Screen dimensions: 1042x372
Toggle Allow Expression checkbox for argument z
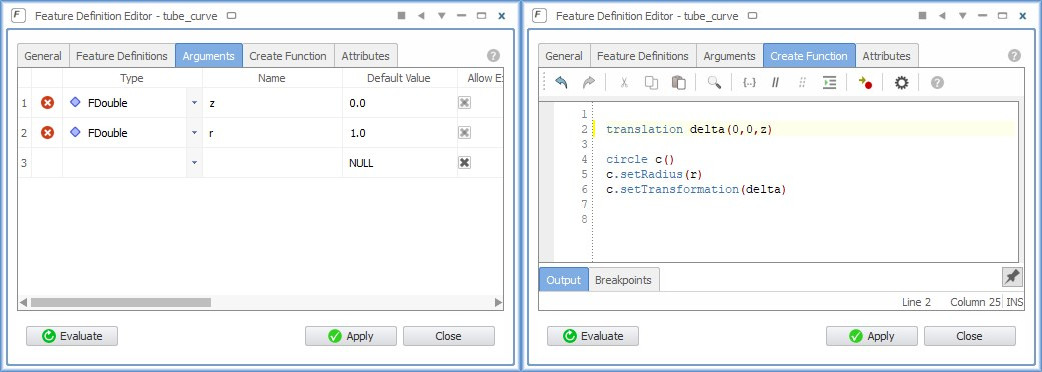click(x=465, y=103)
